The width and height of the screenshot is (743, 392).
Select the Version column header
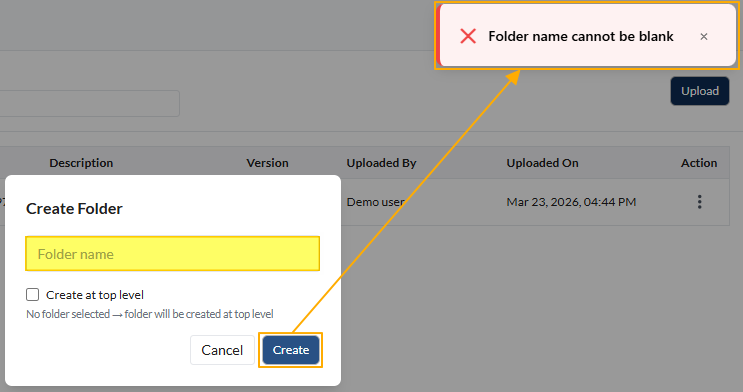pyautogui.click(x=267, y=163)
